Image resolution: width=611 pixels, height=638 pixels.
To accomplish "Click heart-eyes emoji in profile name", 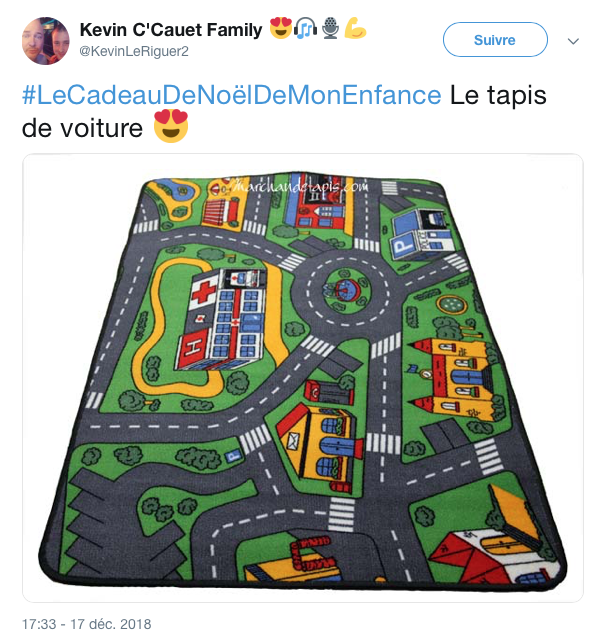I will pyautogui.click(x=281, y=28).
